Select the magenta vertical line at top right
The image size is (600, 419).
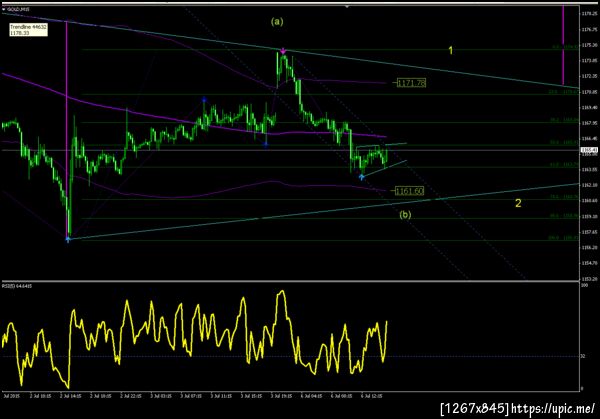pyautogui.click(x=563, y=45)
